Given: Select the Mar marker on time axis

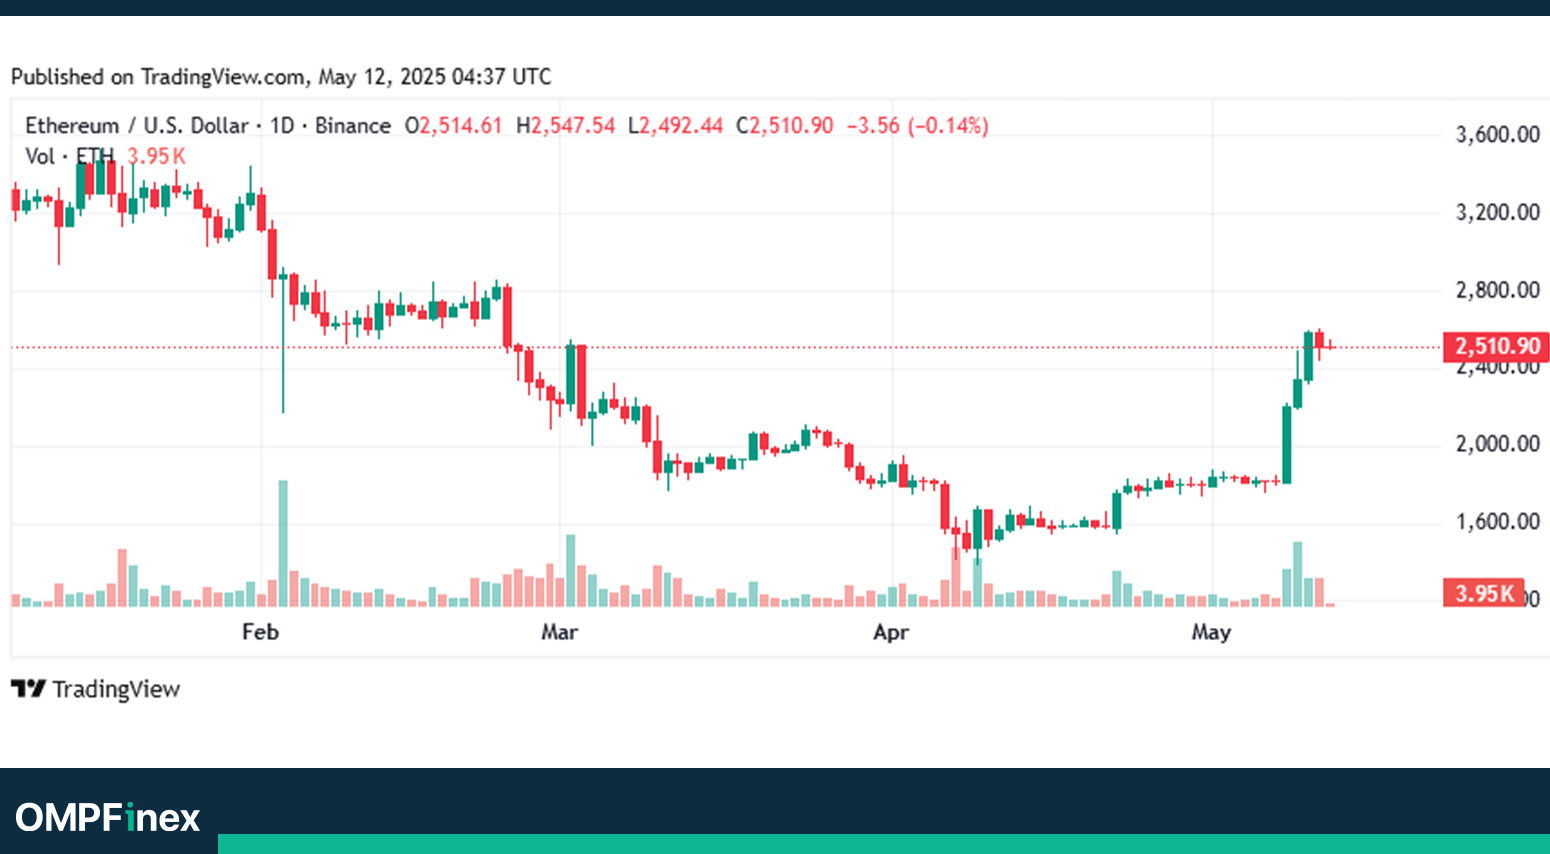Looking at the screenshot, I should click(559, 632).
